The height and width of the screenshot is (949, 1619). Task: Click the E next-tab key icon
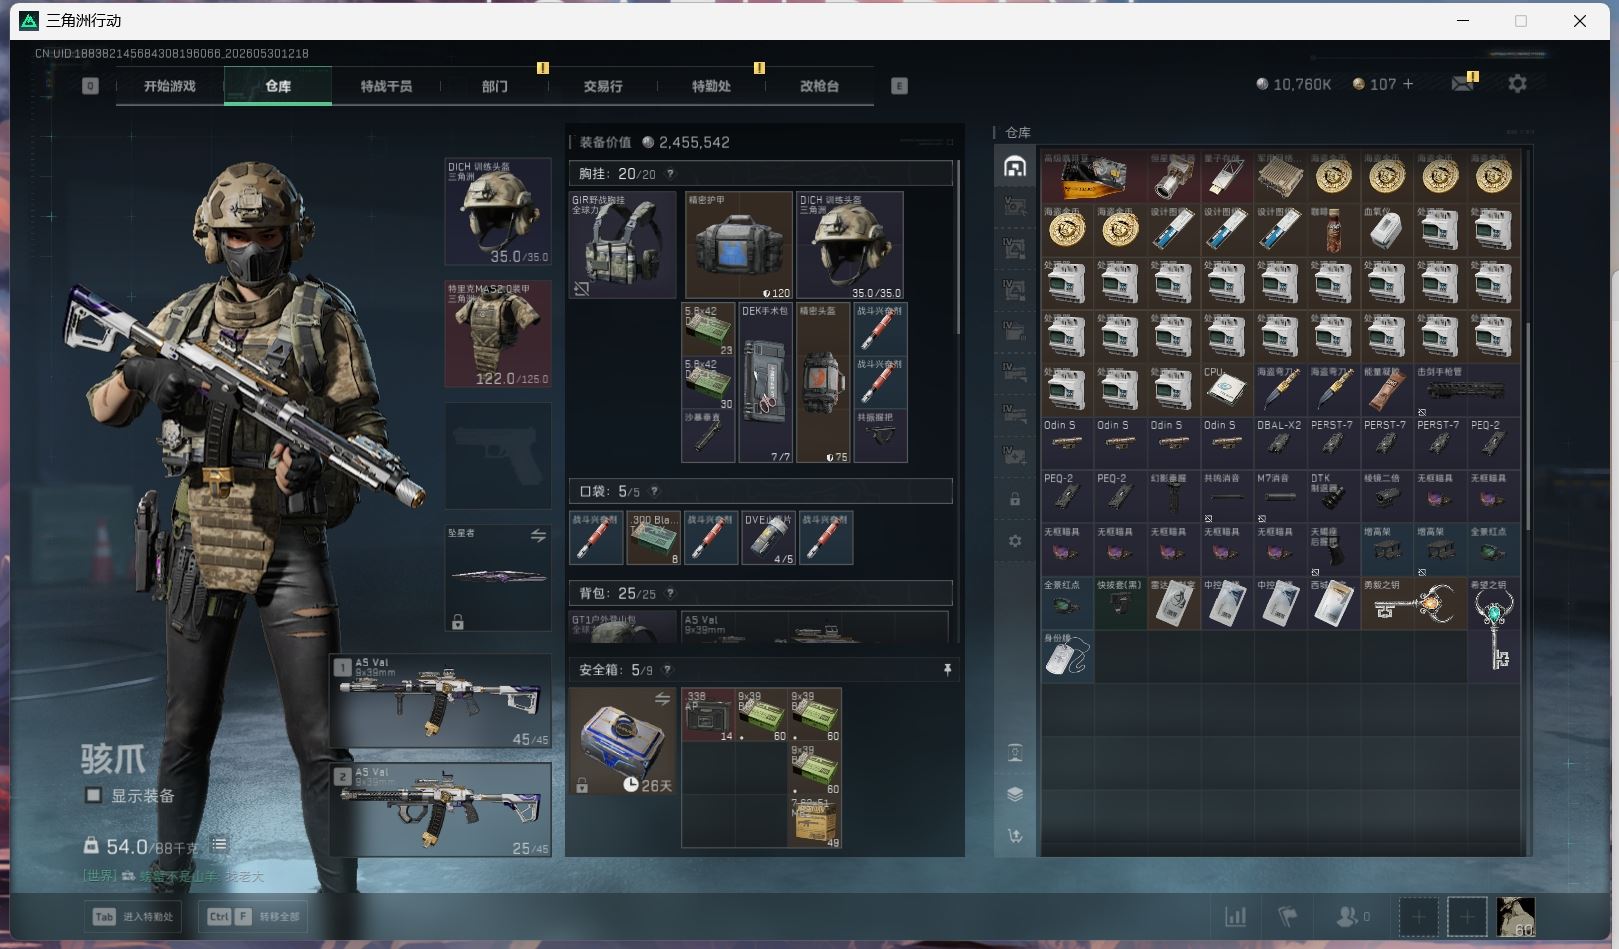click(x=899, y=86)
